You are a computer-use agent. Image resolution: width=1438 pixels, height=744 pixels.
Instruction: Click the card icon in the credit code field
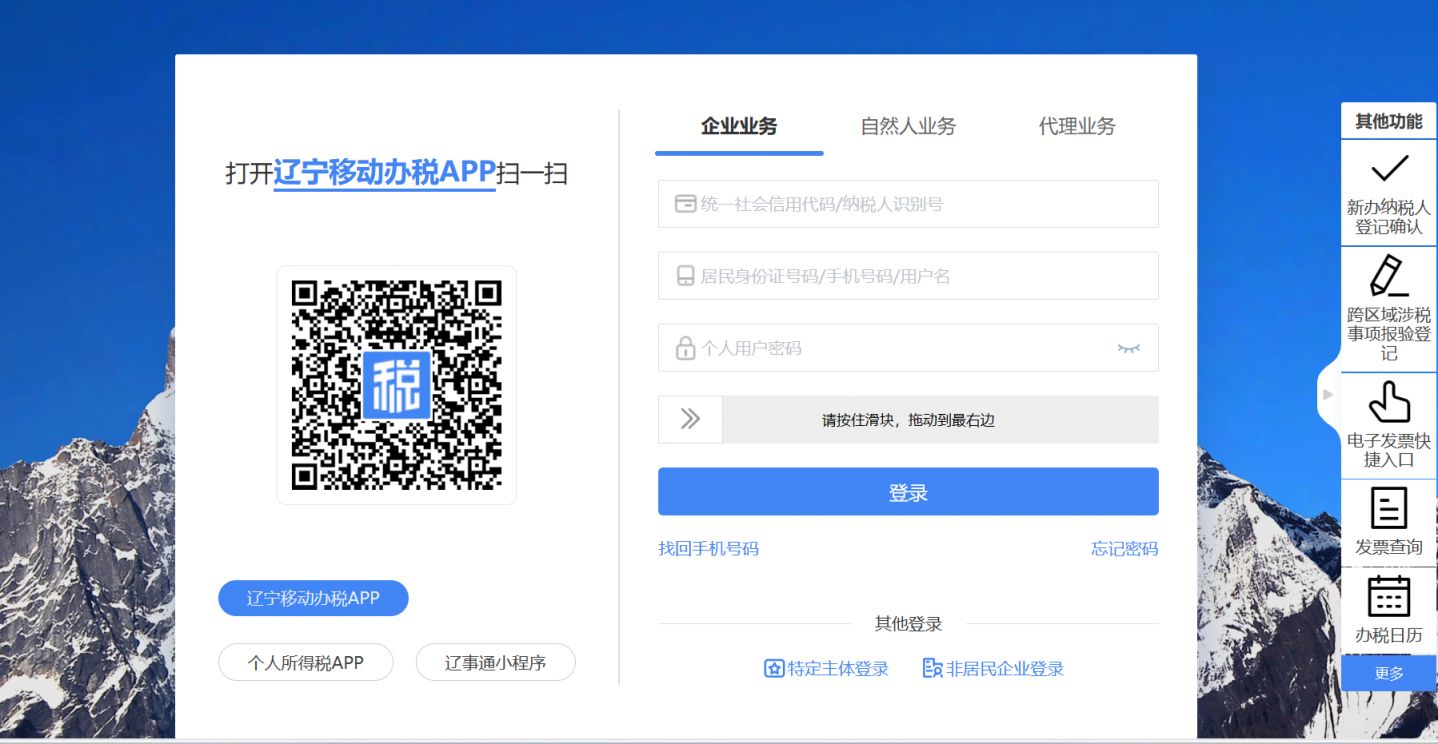coord(685,204)
